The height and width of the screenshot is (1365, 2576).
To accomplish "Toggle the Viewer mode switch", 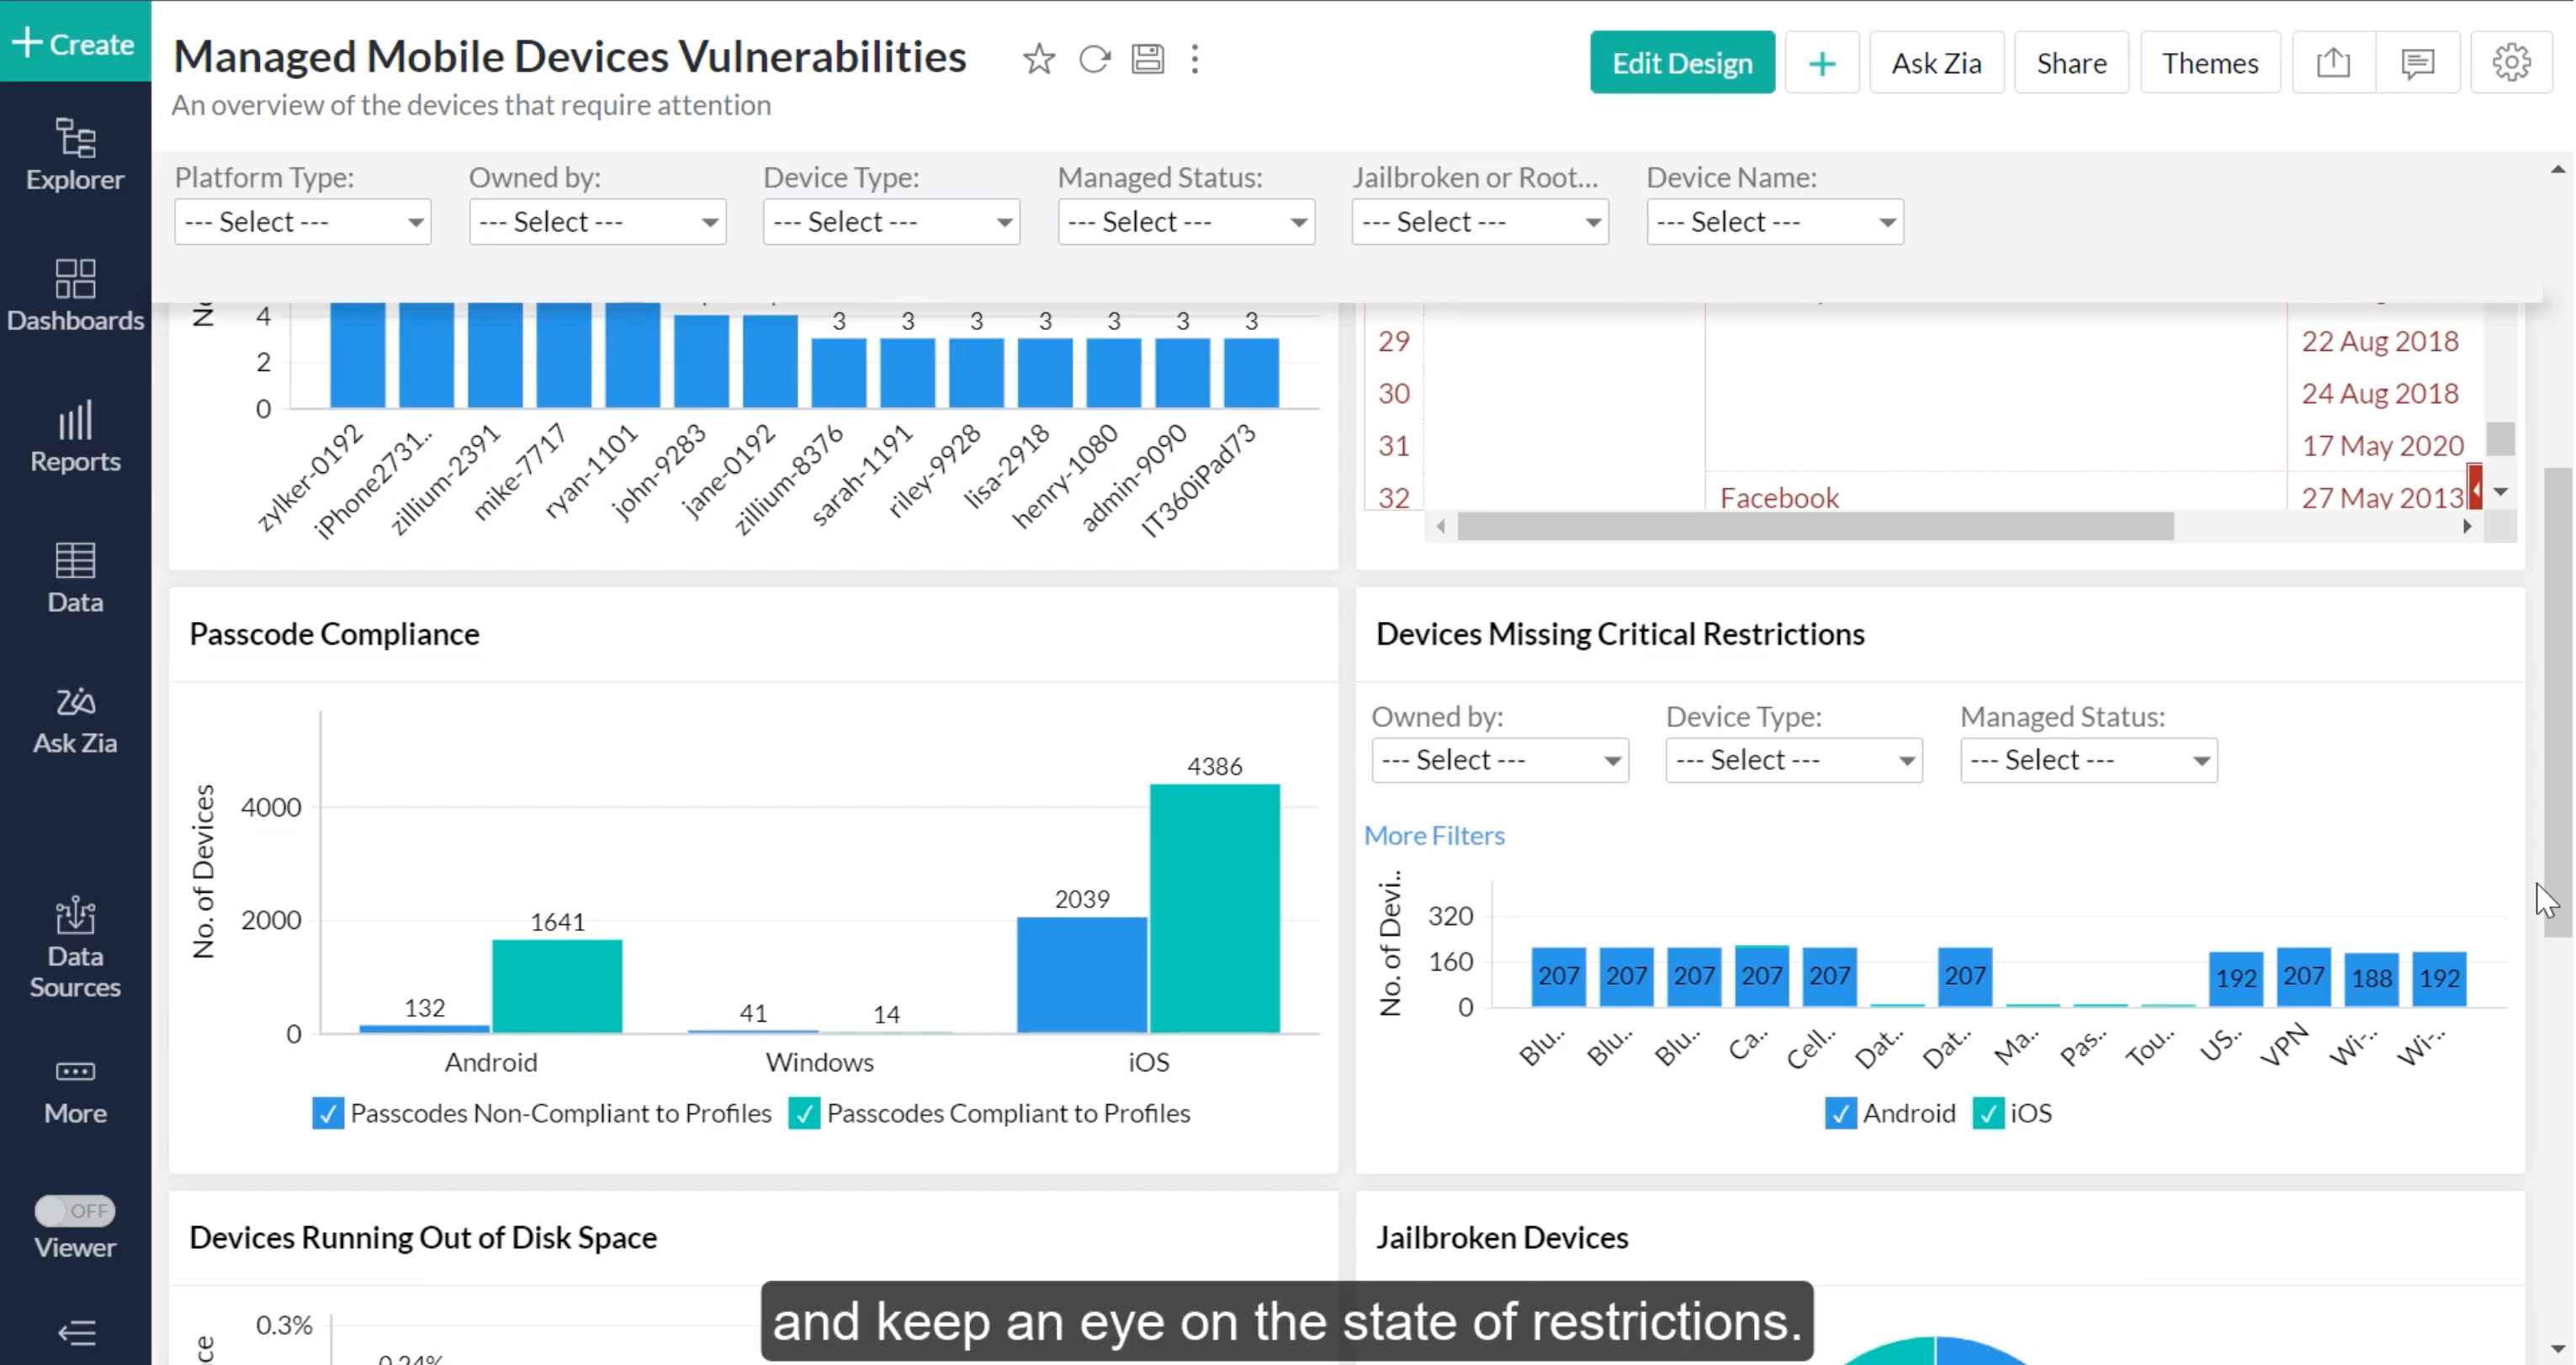I will click(75, 1211).
